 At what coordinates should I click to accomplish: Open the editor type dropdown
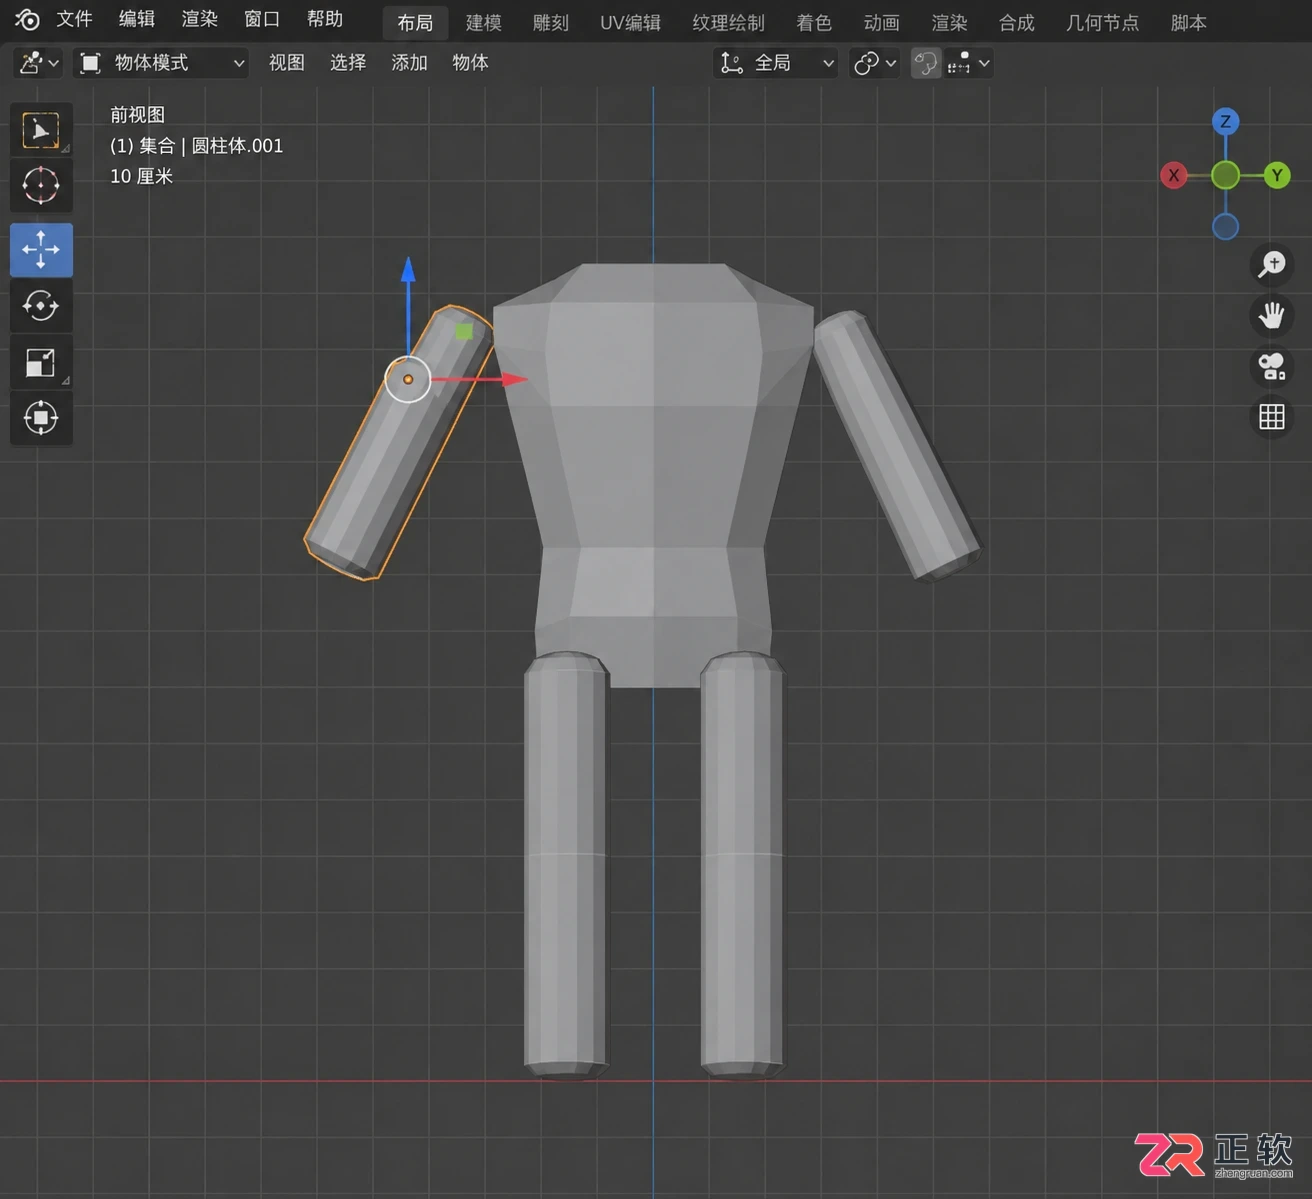tap(40, 63)
